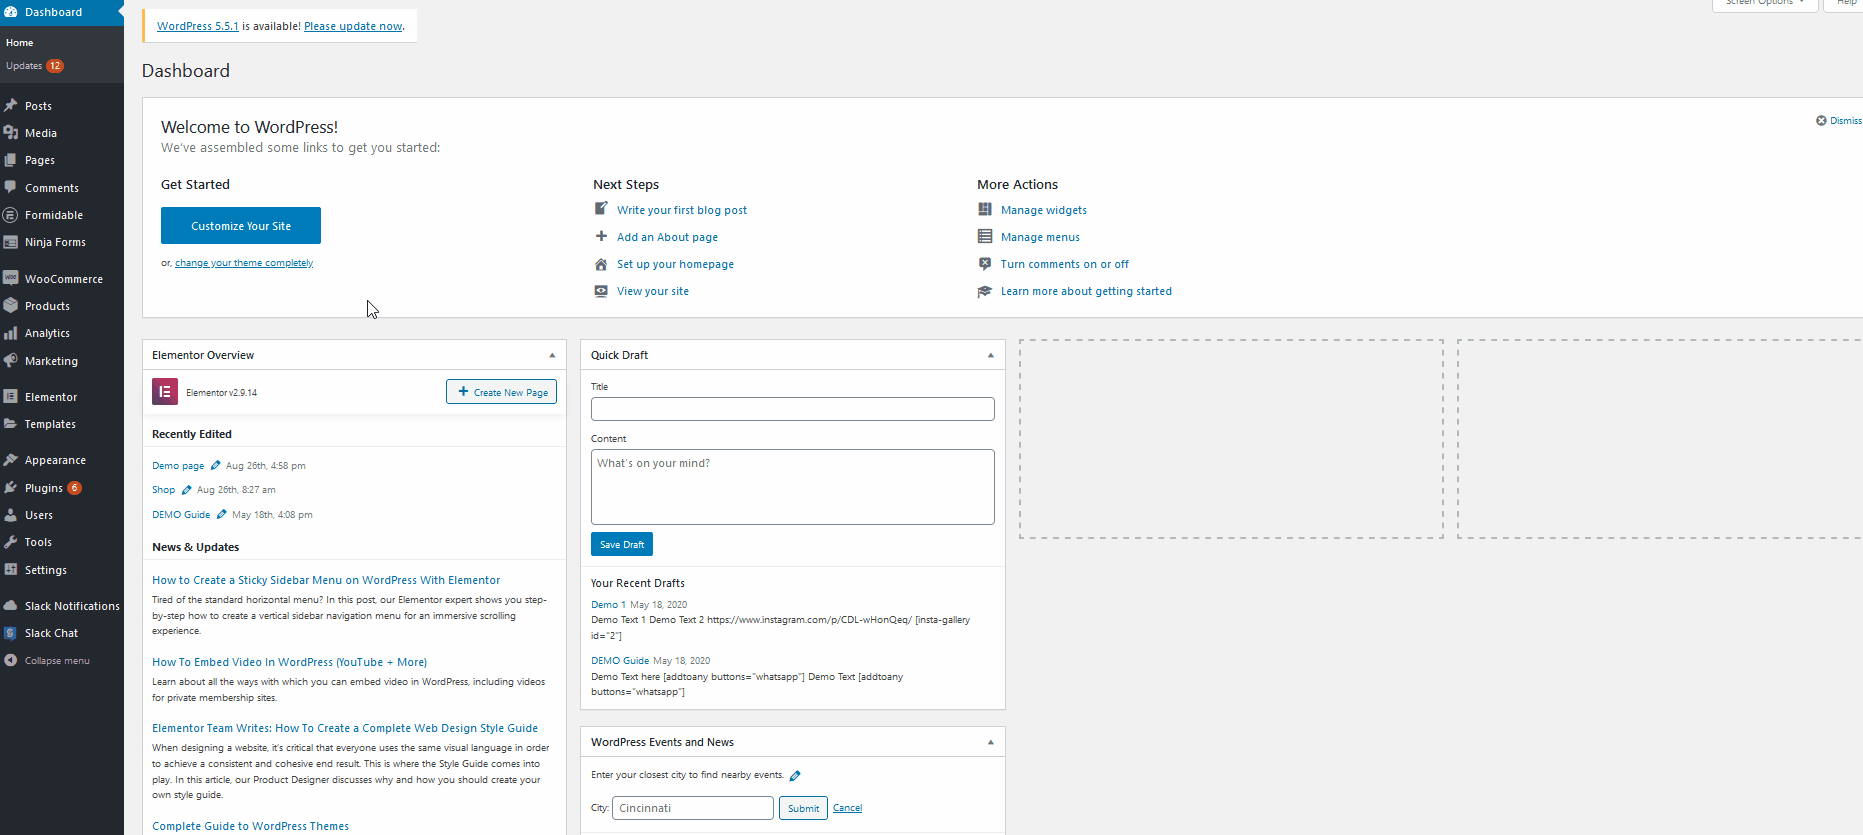The width and height of the screenshot is (1863, 835).
Task: Click Manage widgets link
Action: 1044,210
